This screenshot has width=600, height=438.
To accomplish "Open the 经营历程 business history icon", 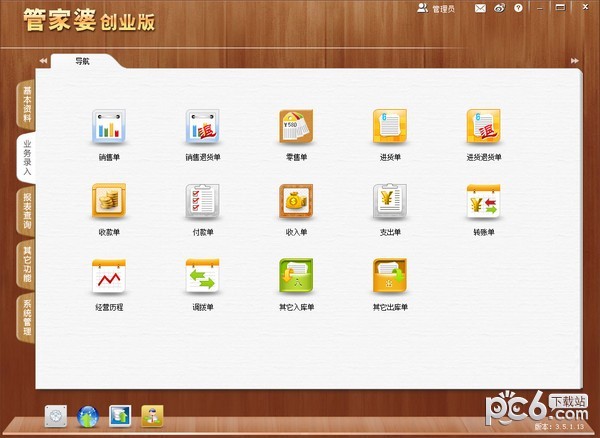I will pos(109,278).
